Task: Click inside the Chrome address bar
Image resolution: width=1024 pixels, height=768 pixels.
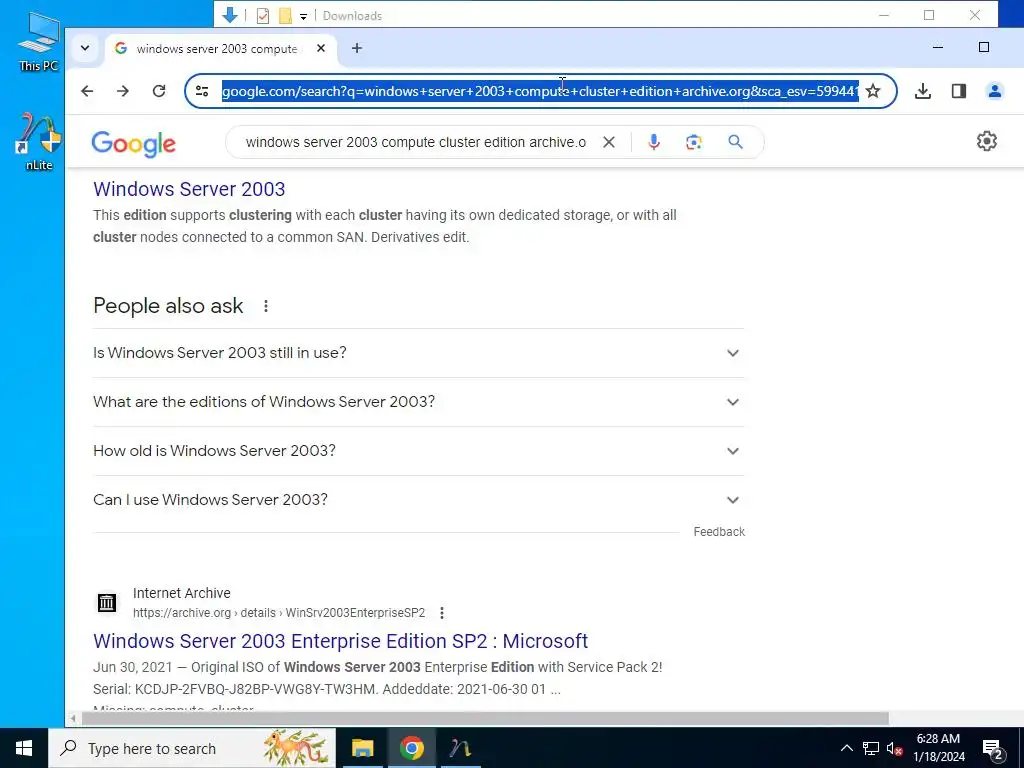Action: point(540,91)
